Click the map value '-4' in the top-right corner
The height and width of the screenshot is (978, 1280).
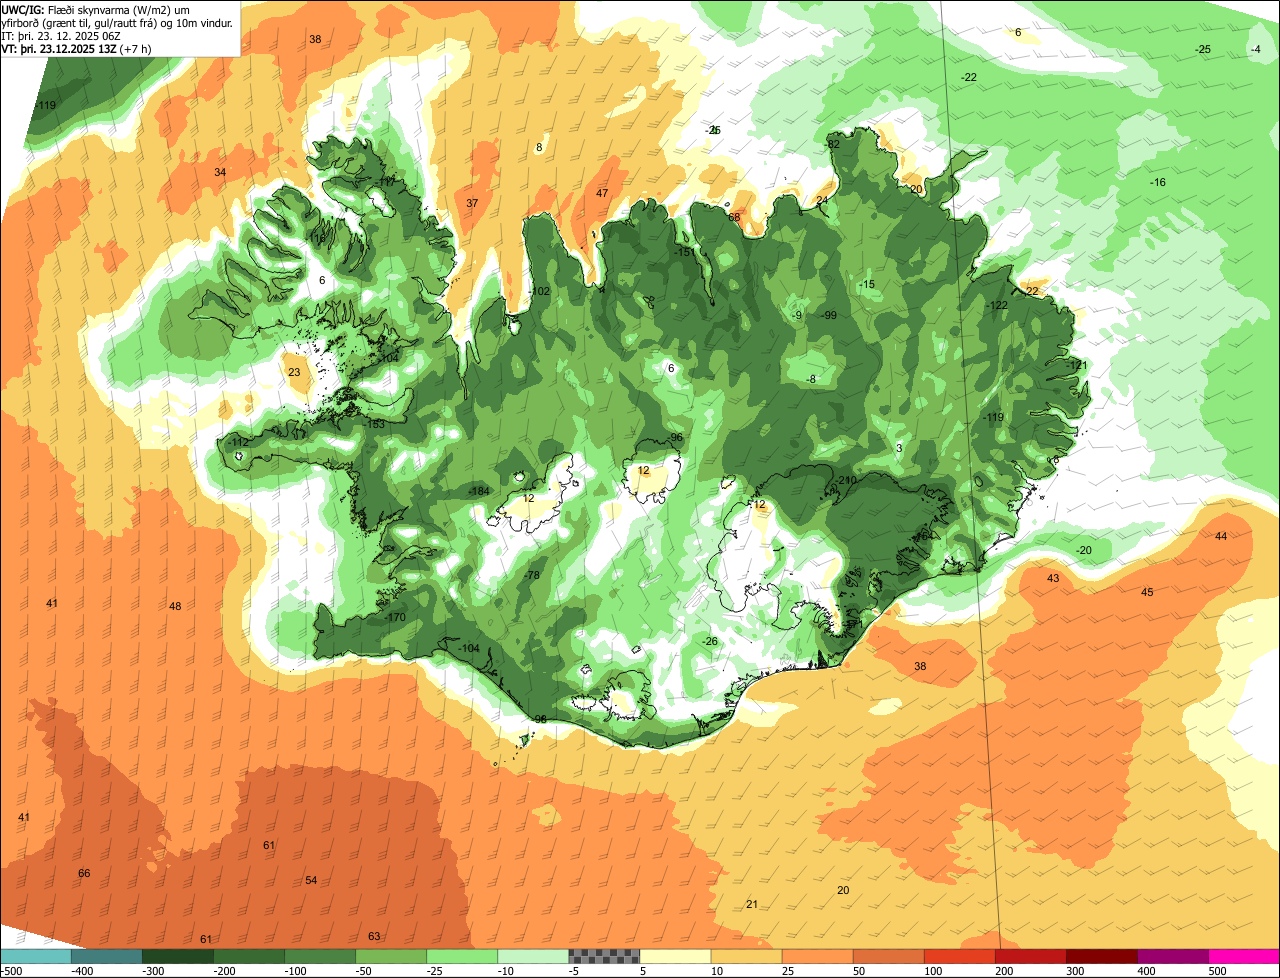pyautogui.click(x=1255, y=49)
